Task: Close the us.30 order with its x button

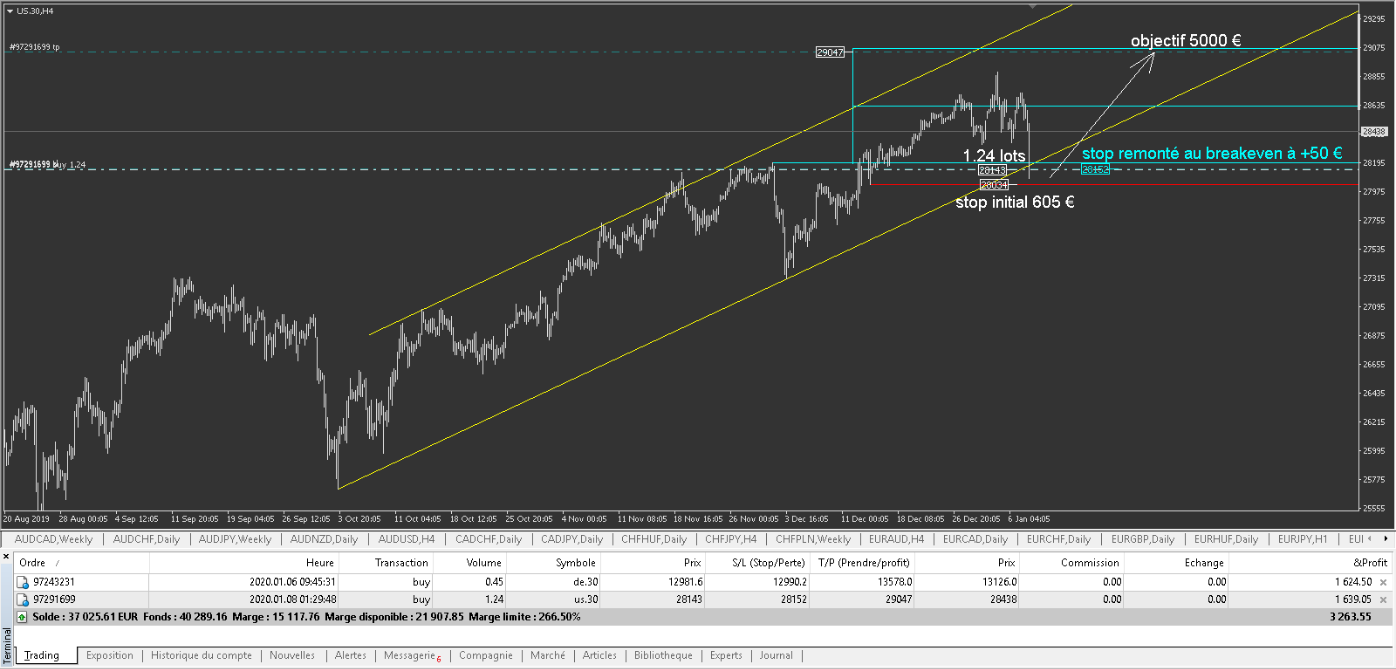Action: tap(1384, 599)
